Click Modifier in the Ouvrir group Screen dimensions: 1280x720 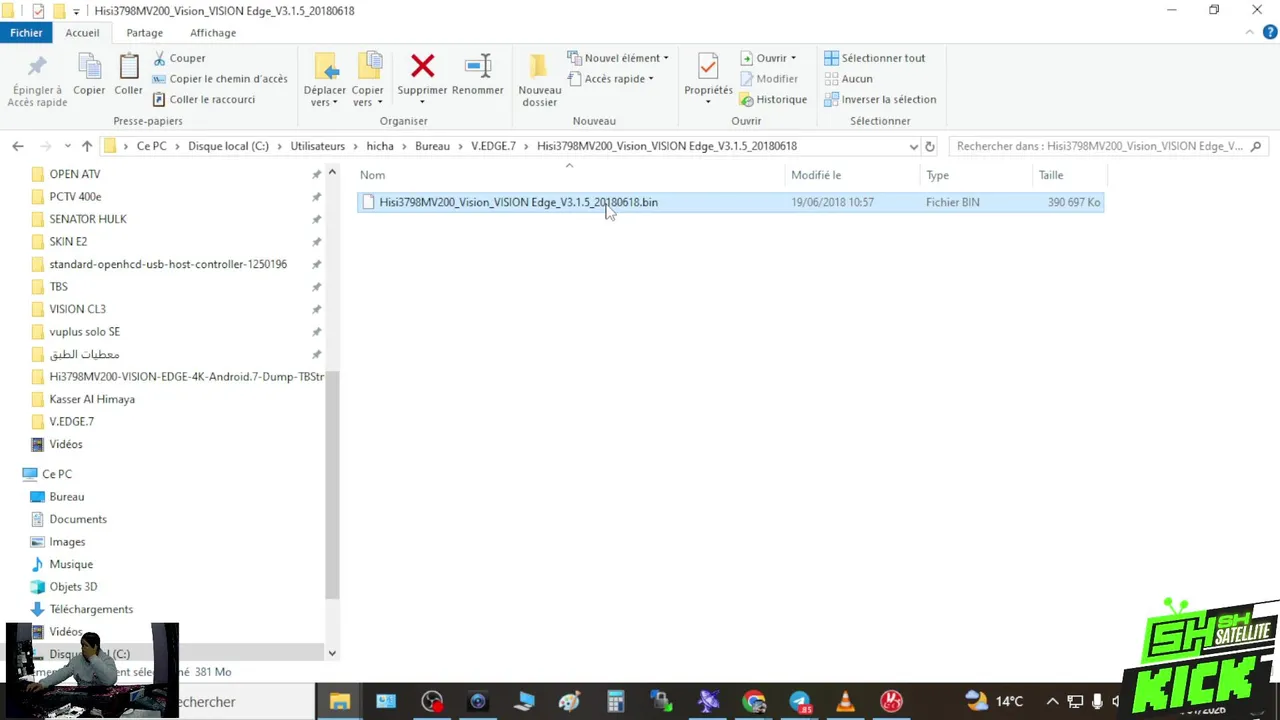tap(768, 79)
